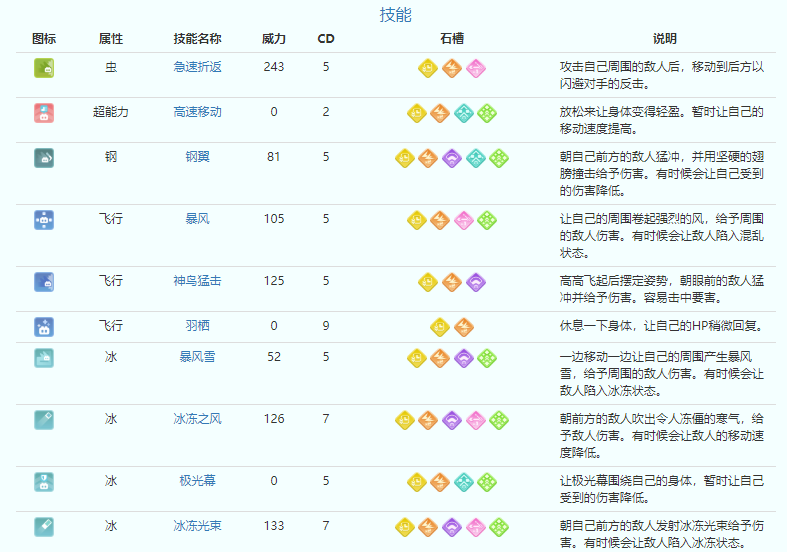Click the 羽栖 skill icon

[44, 327]
